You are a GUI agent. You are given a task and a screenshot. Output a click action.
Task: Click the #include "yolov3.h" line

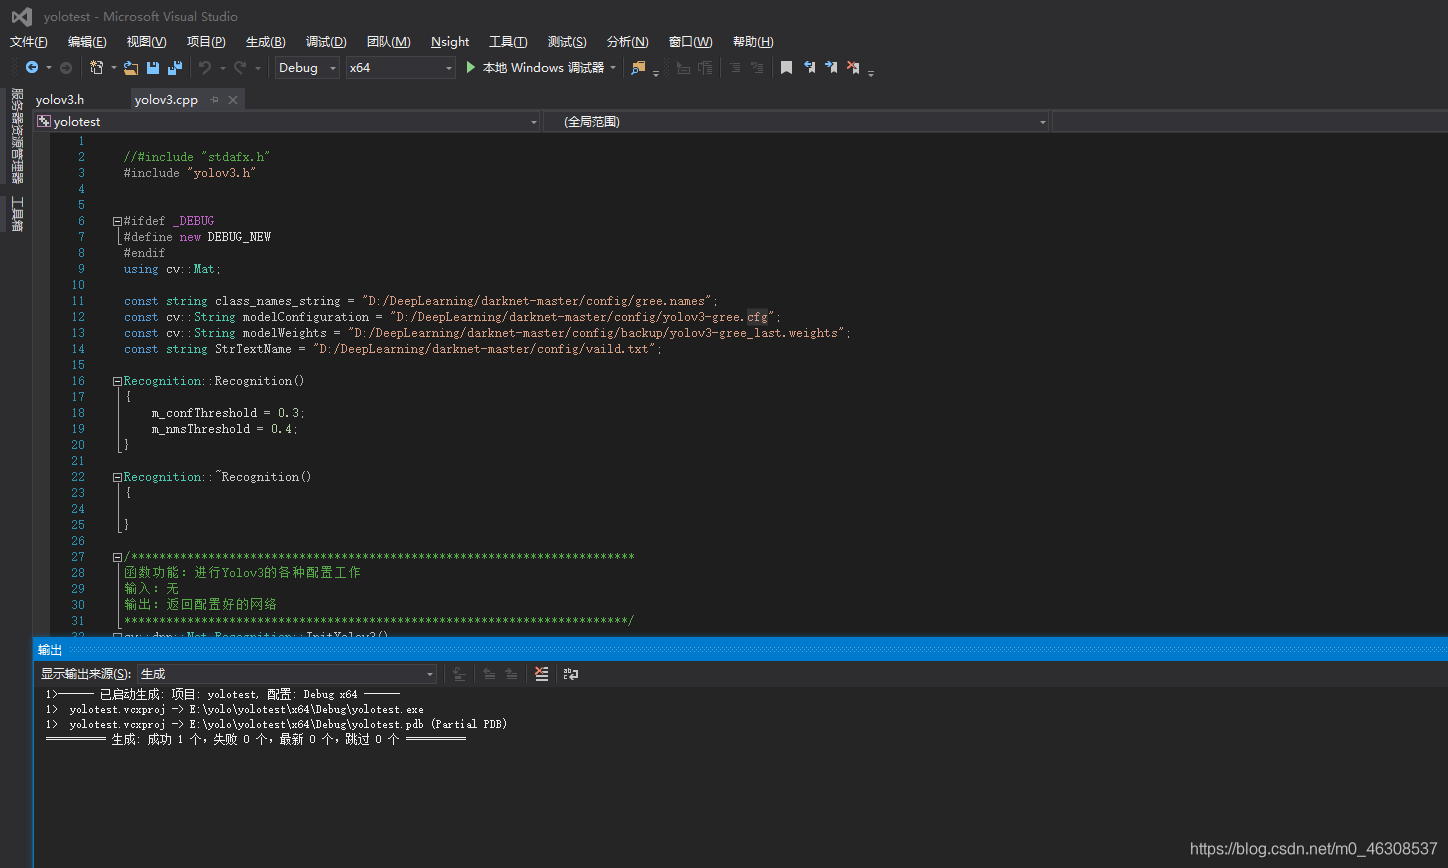(x=190, y=173)
